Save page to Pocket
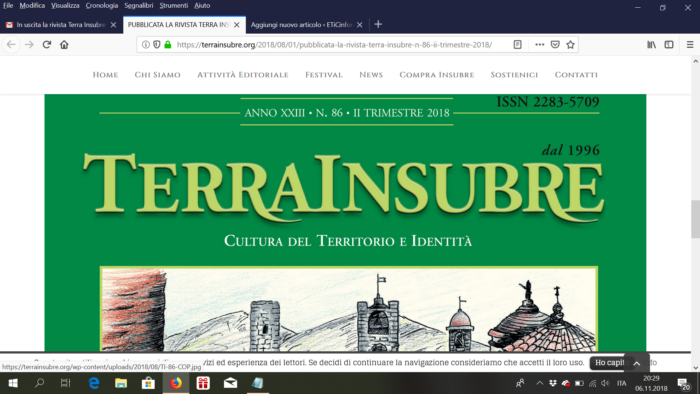Screen dimensions: 700x394 pyautogui.click(x=555, y=45)
